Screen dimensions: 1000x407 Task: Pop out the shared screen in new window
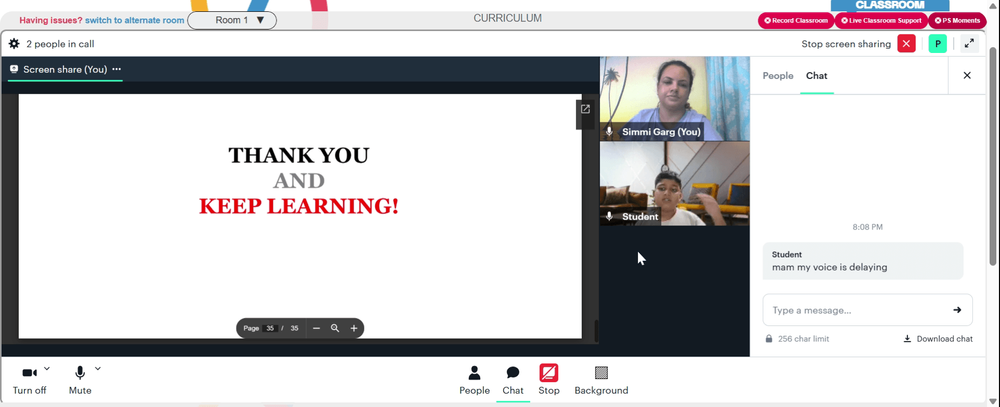pos(585,109)
